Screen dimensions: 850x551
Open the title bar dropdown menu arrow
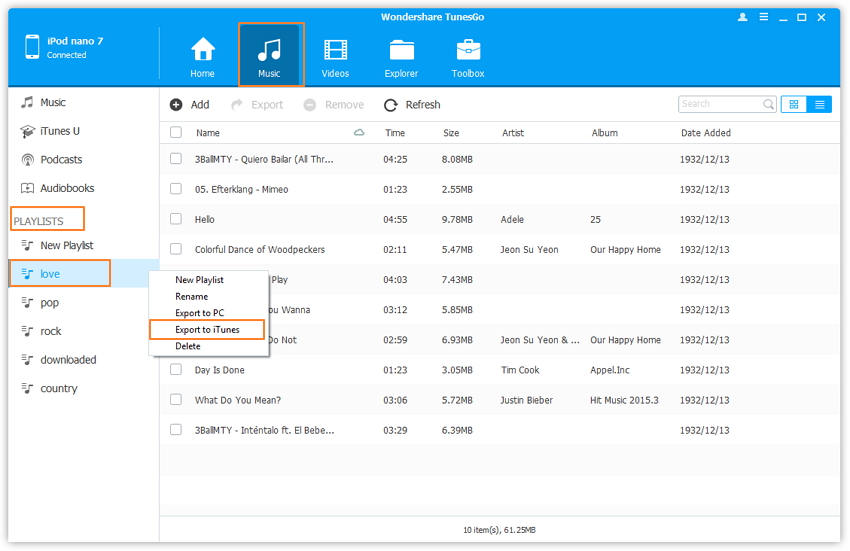pyautogui.click(x=763, y=17)
